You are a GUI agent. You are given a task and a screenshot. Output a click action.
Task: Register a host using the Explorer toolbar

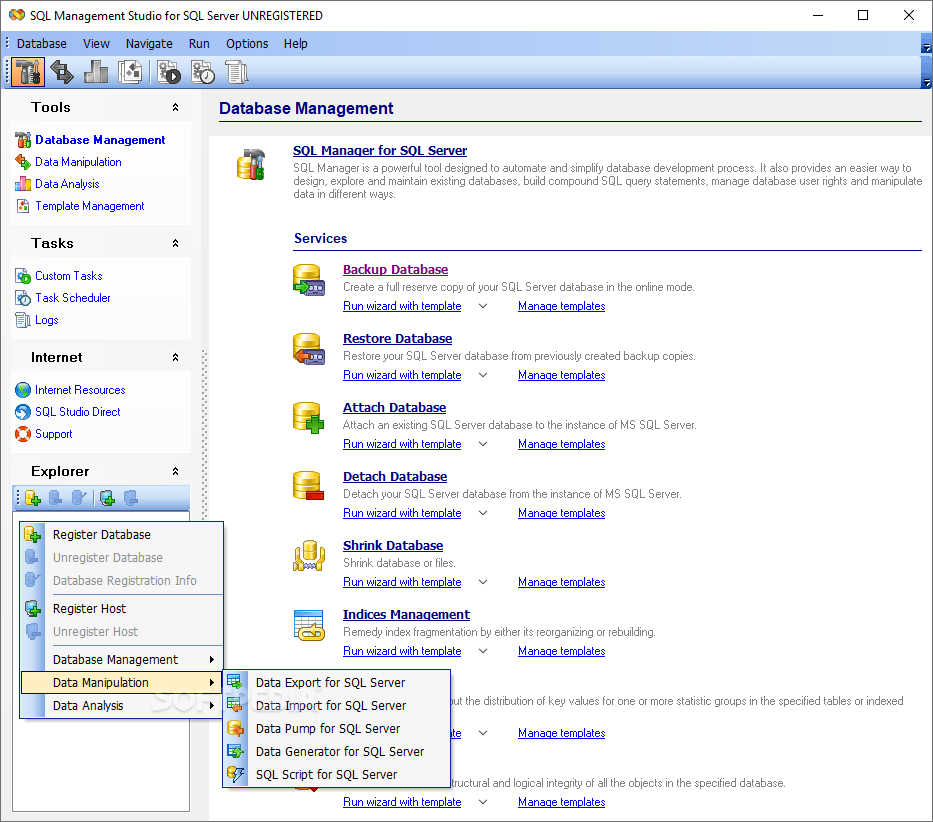106,497
